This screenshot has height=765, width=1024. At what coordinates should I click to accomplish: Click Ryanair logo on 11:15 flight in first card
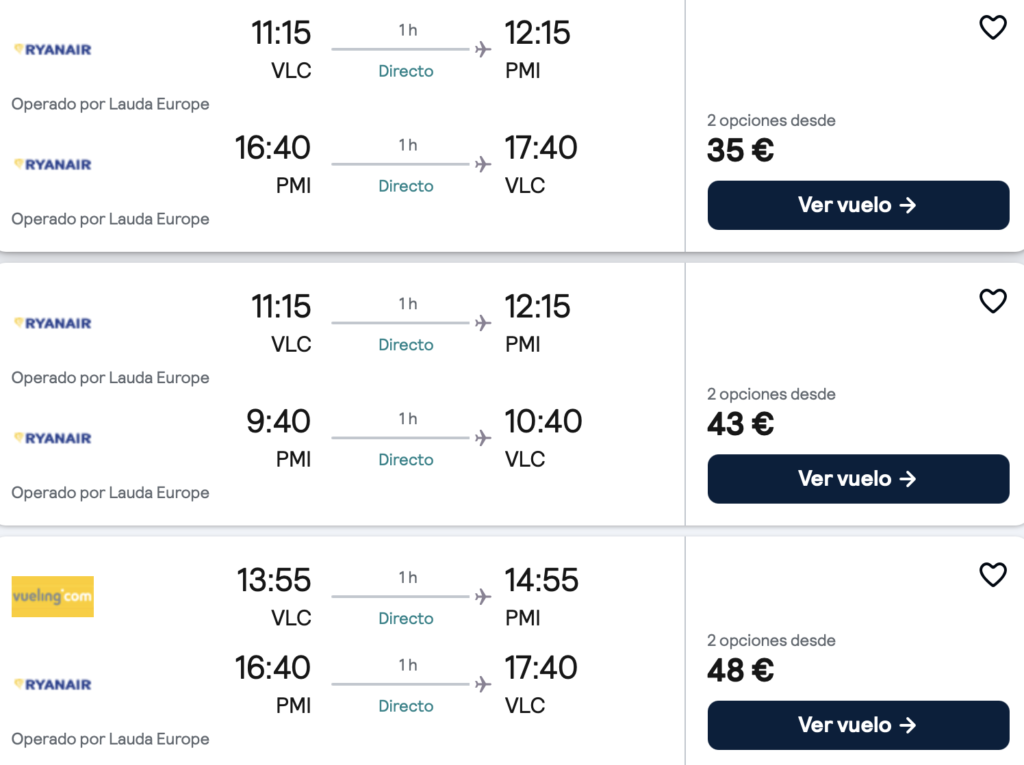pyautogui.click(x=53, y=50)
